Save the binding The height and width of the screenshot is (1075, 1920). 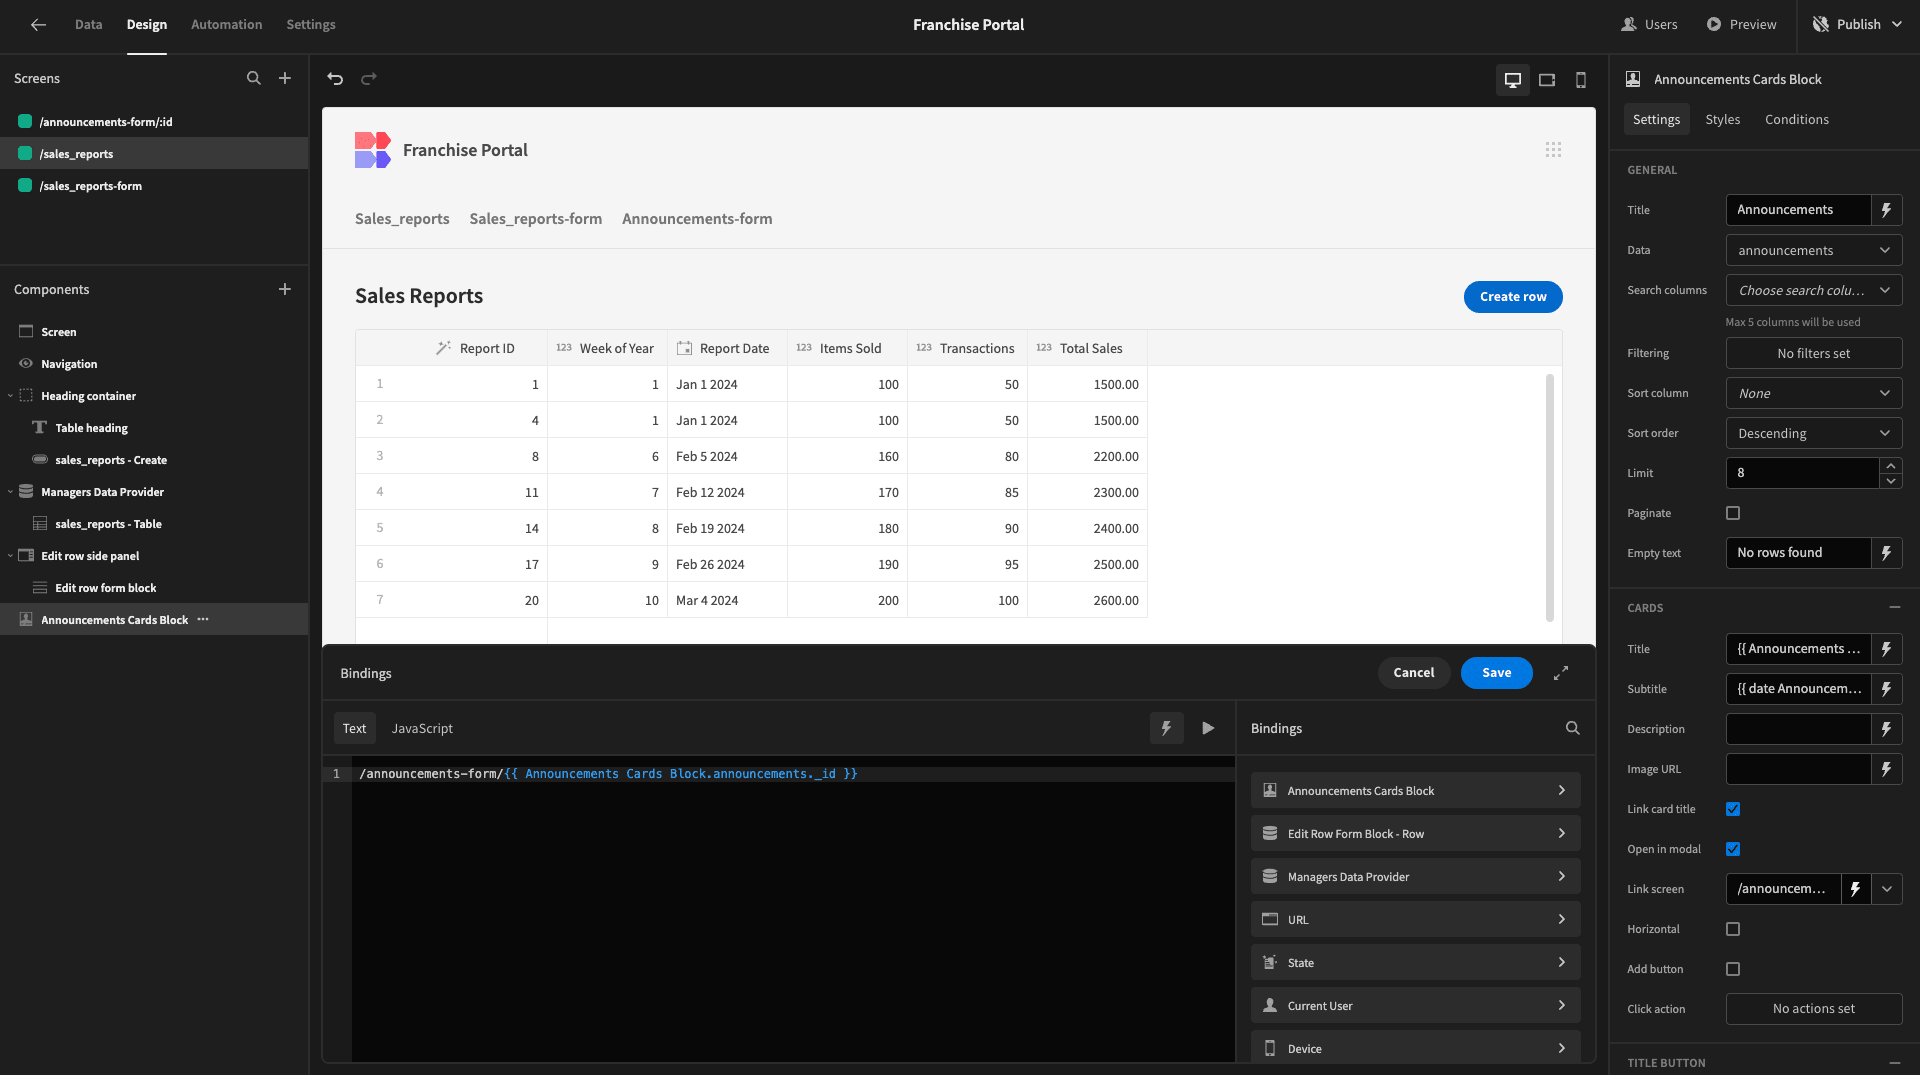point(1497,673)
